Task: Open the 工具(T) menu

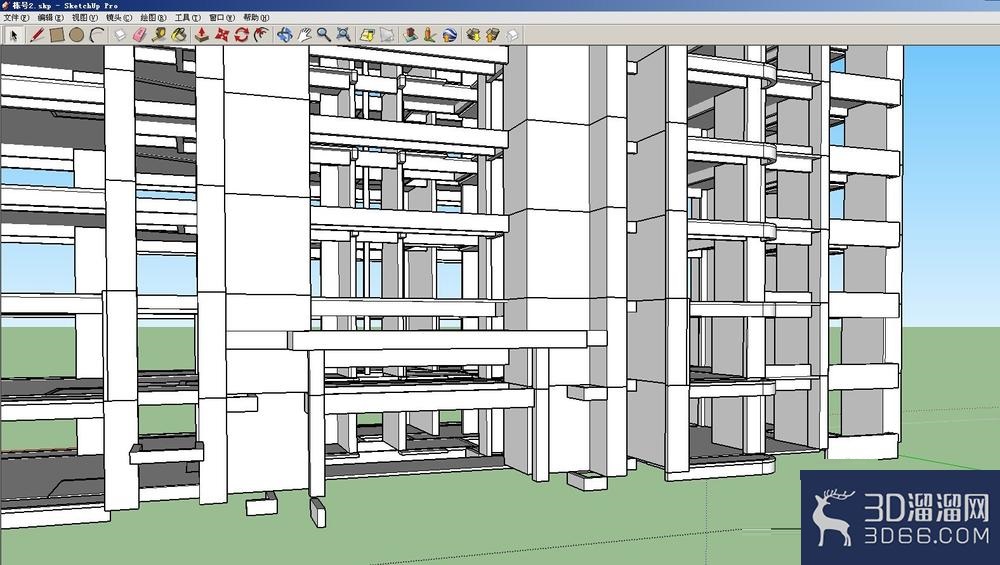Action: pyautogui.click(x=188, y=18)
